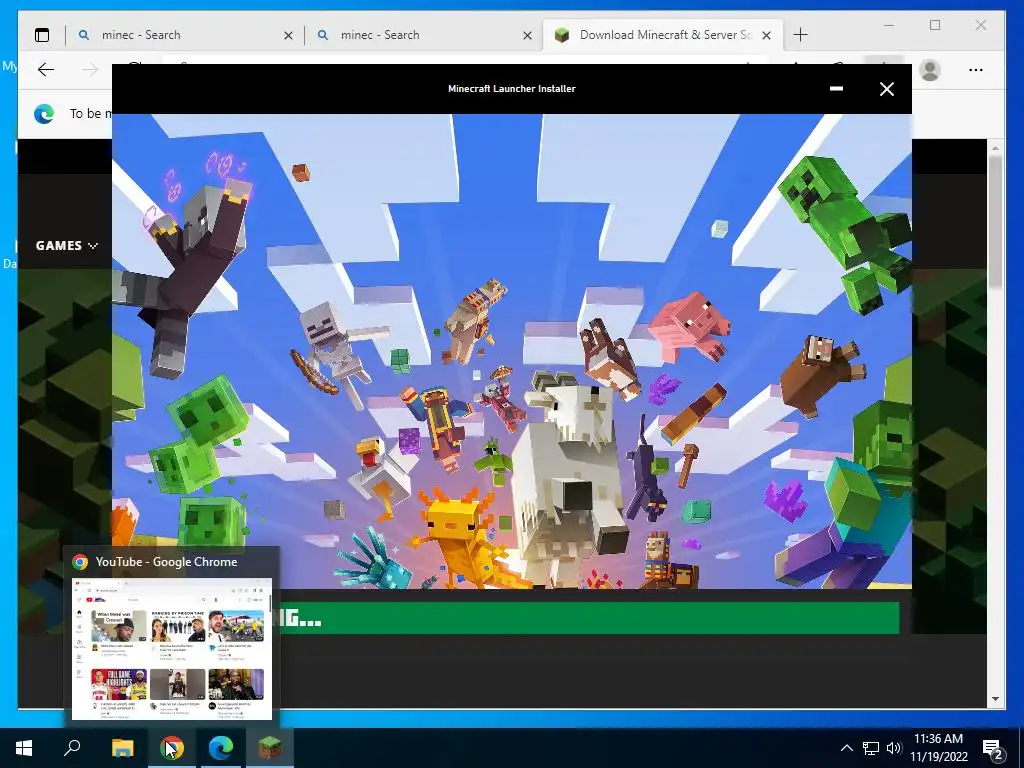This screenshot has width=1024, height=768.
Task: Click Minecraft installer taskbar icon
Action: pos(270,748)
